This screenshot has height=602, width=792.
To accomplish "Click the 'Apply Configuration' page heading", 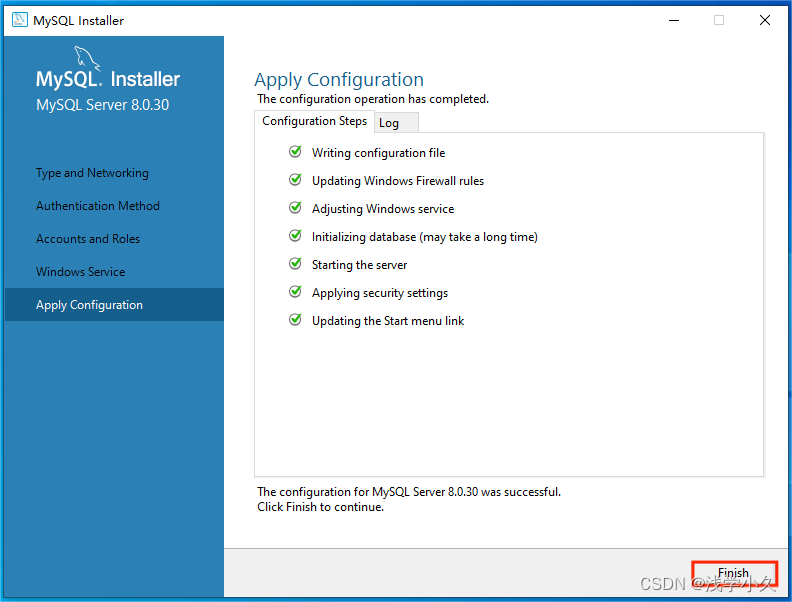I will [339, 80].
